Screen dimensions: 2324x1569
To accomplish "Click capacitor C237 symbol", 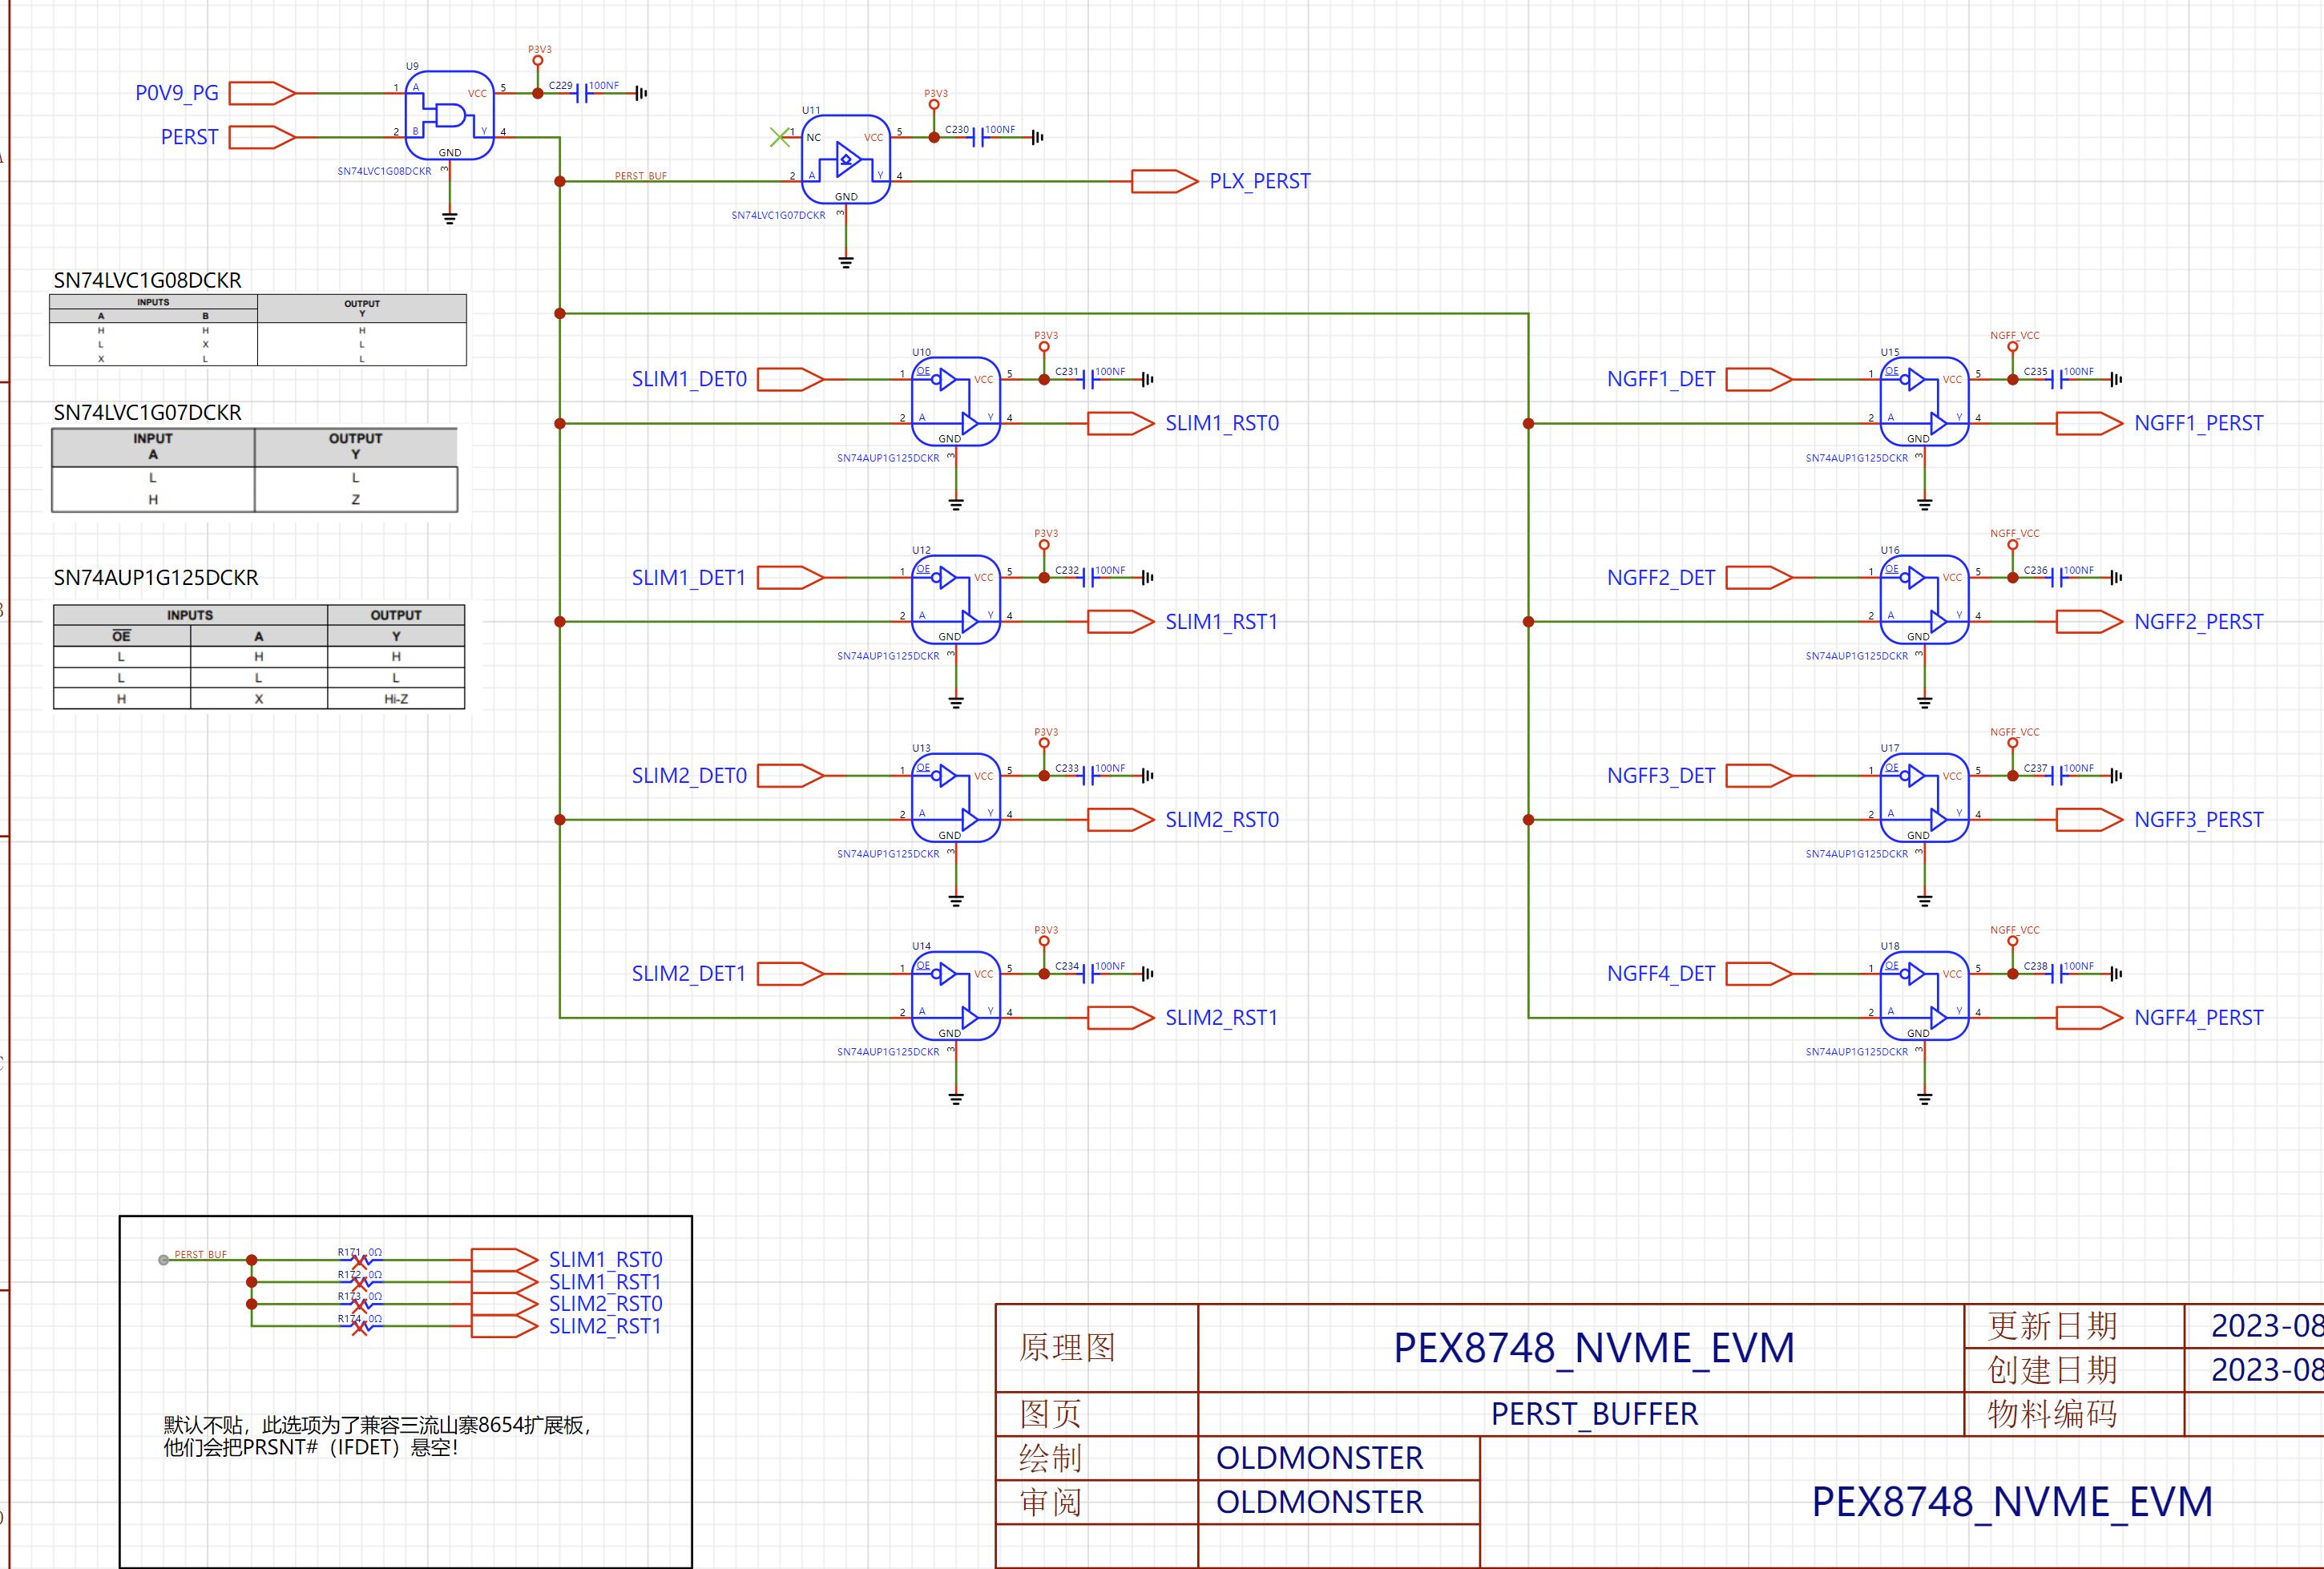I will point(2057,775).
